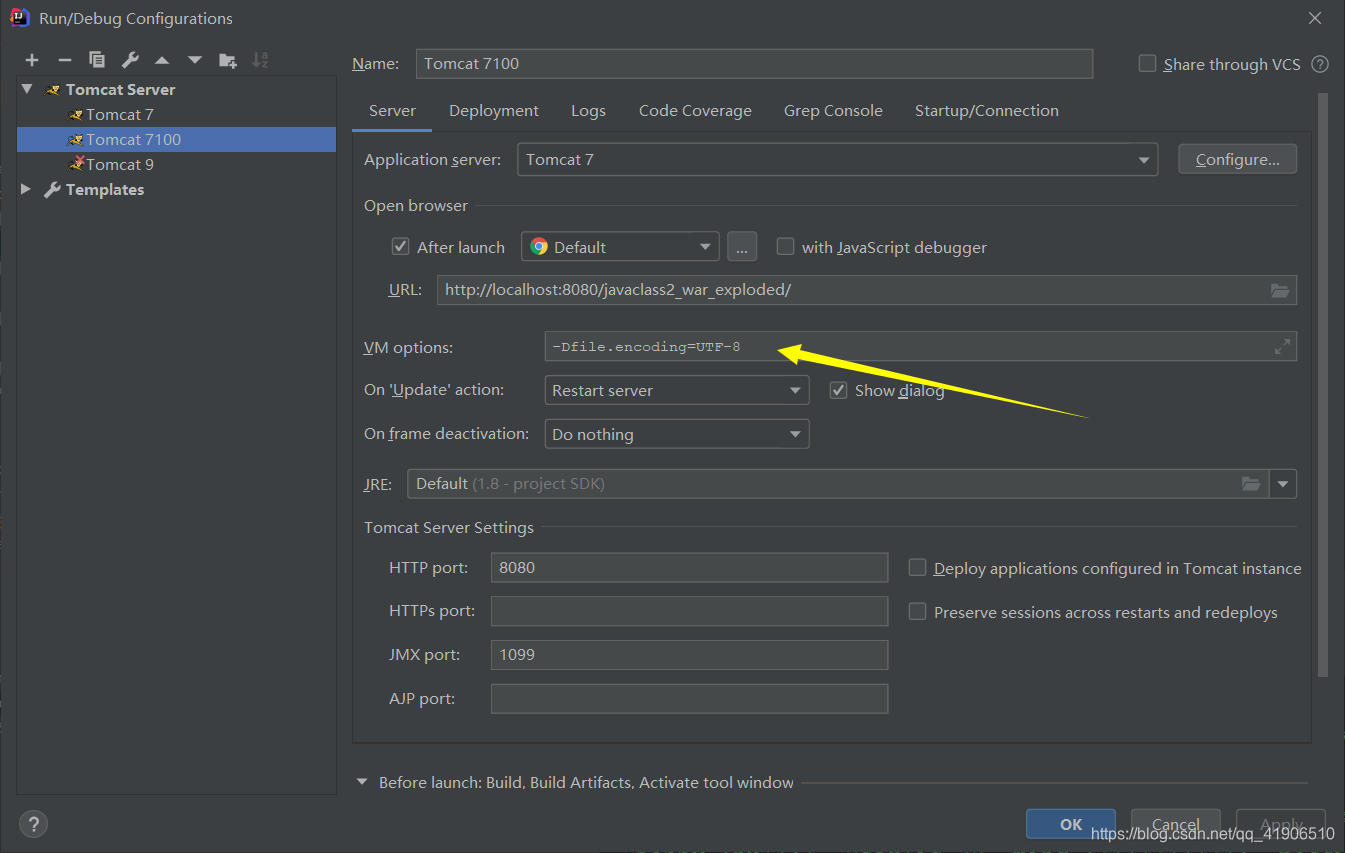Click the Apply button
Viewport: 1345px width, 853px height.
[x=1281, y=824]
